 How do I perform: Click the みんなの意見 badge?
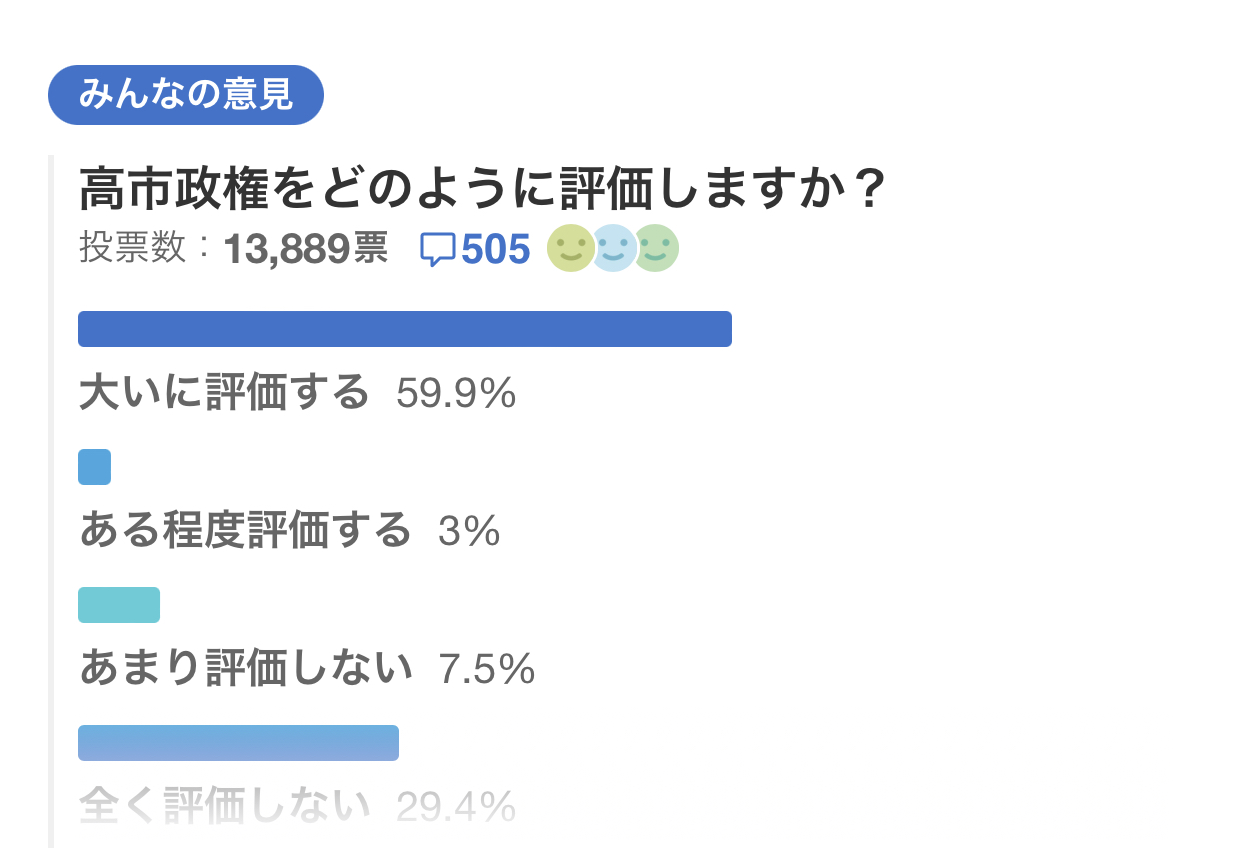(186, 95)
